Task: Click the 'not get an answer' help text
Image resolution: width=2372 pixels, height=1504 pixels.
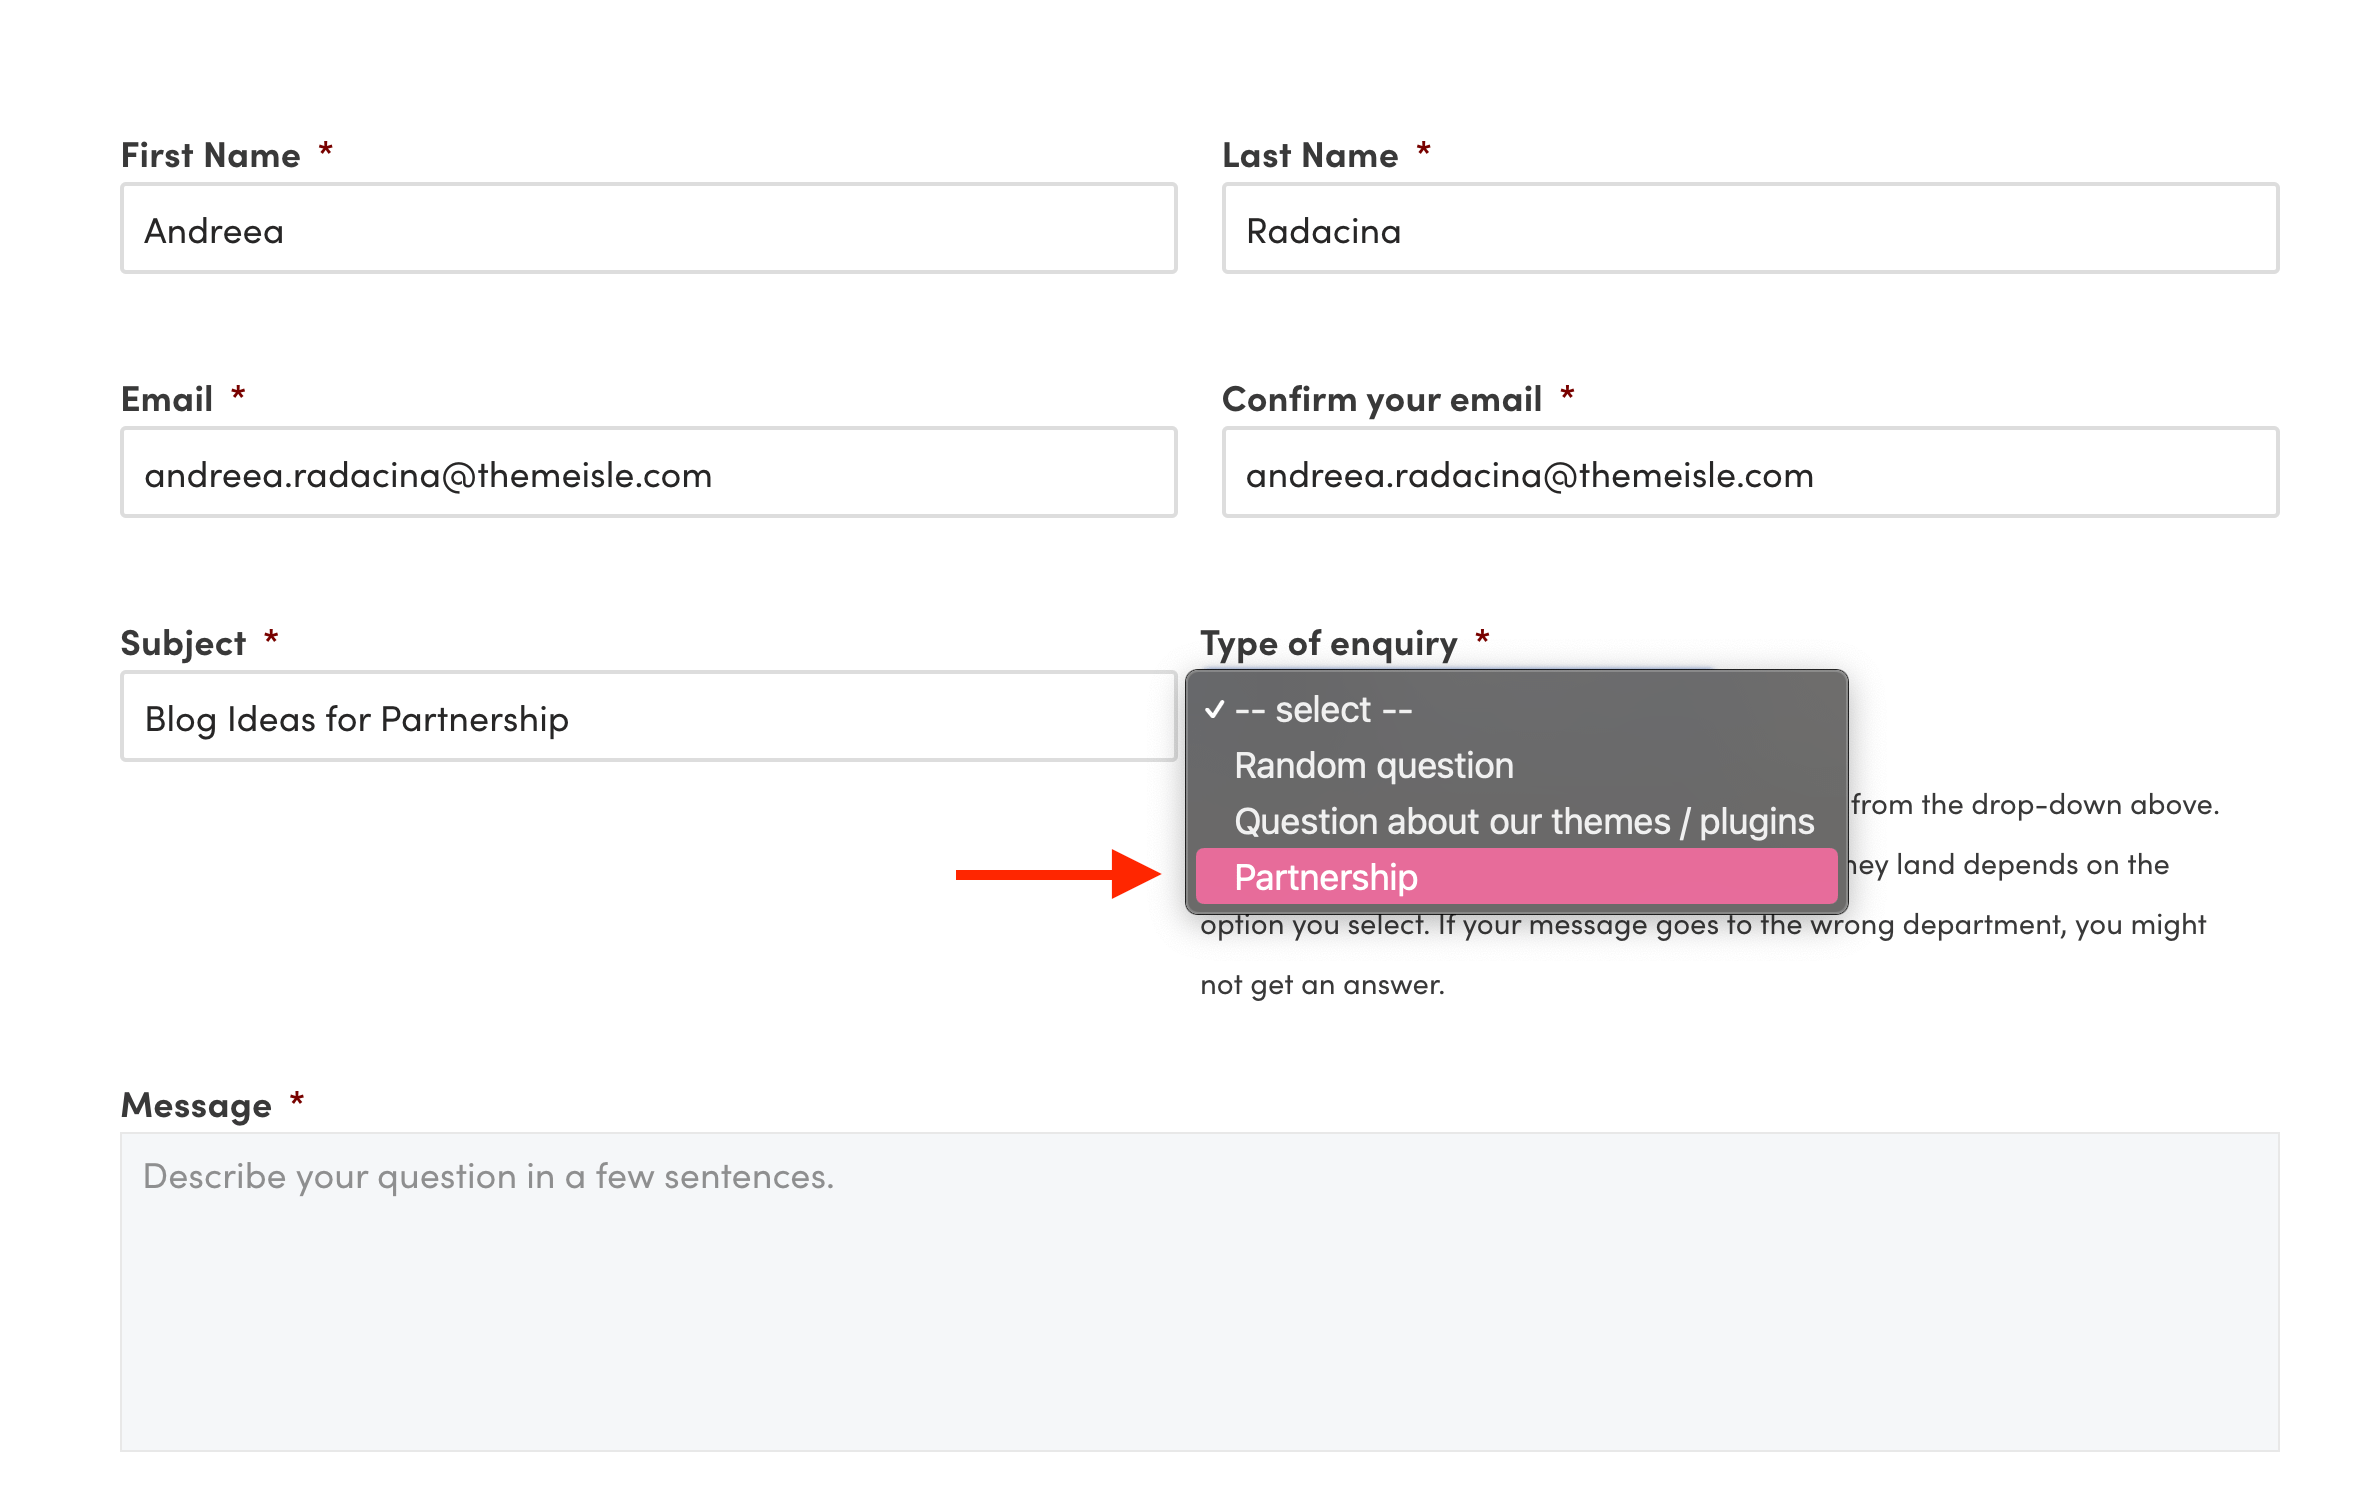Action: tap(1321, 985)
